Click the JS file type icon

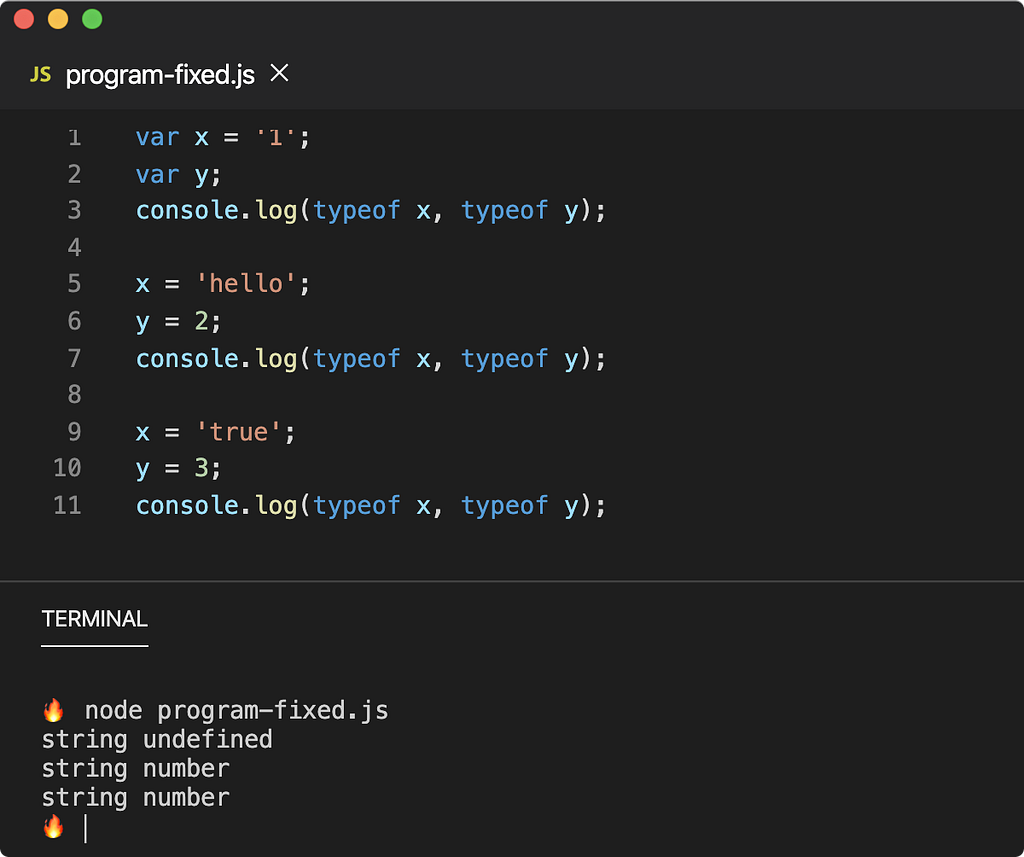pyautogui.click(x=40, y=74)
